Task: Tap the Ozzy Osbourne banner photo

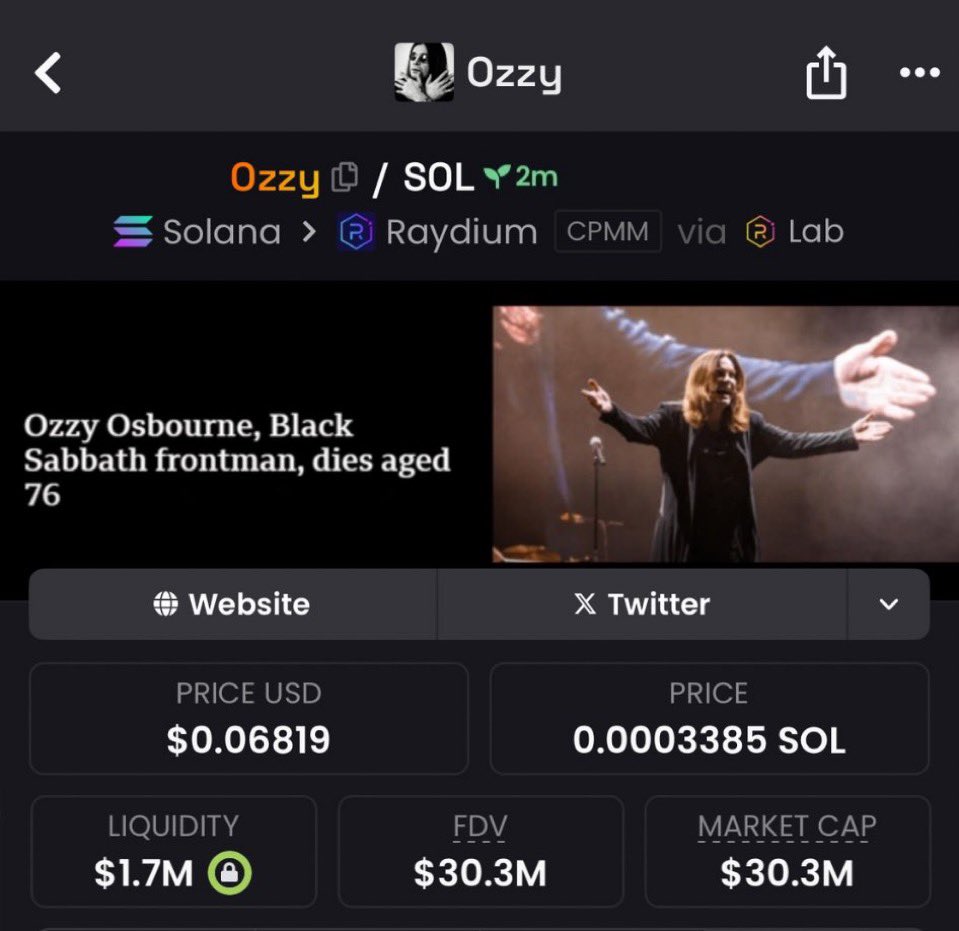Action: pyautogui.click(x=725, y=434)
